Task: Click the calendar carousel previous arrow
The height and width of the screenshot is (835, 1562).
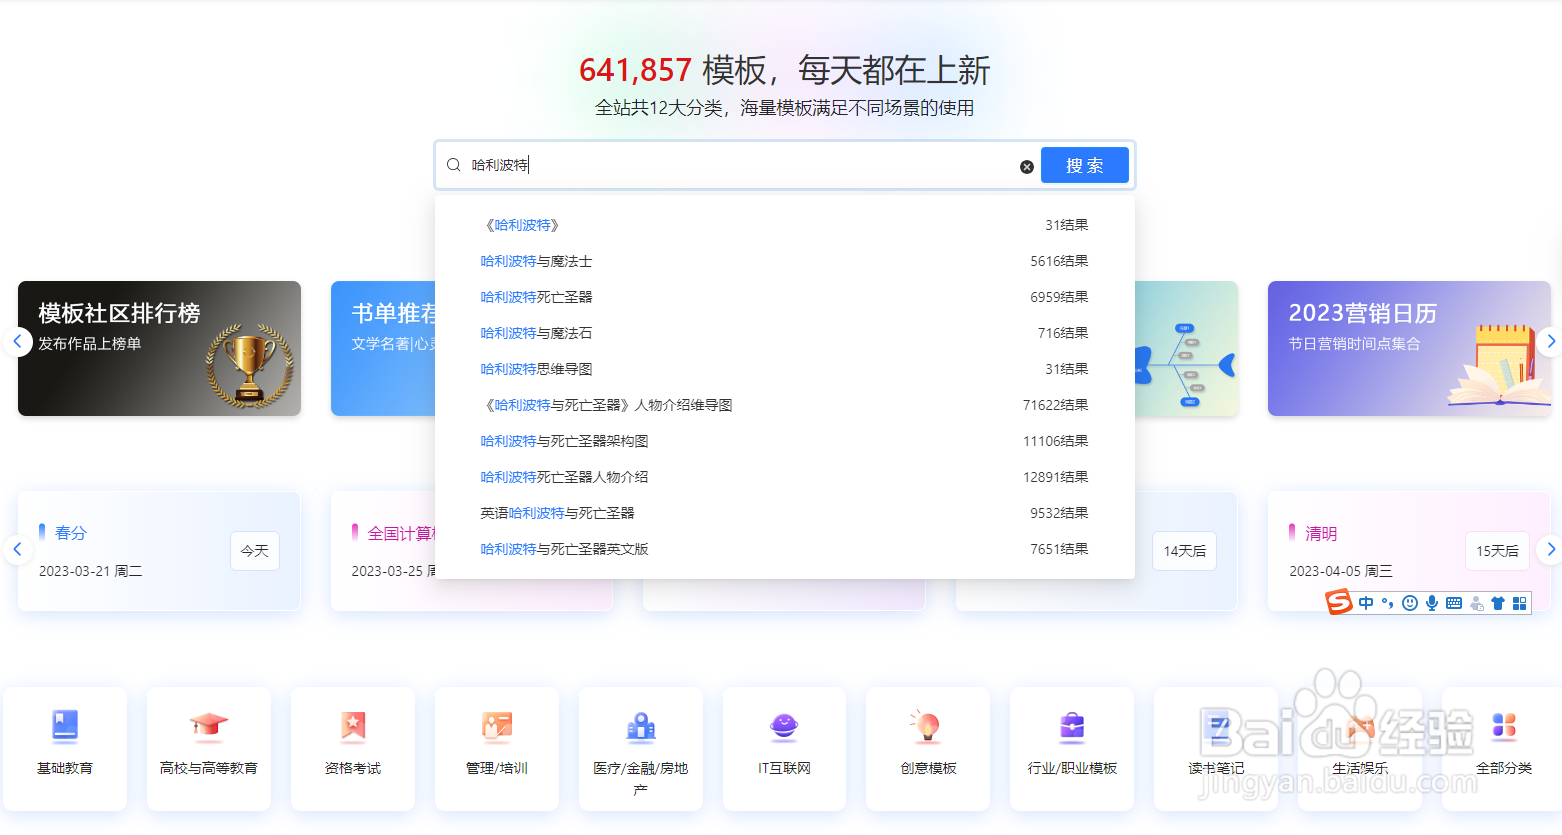Action: [x=17, y=549]
